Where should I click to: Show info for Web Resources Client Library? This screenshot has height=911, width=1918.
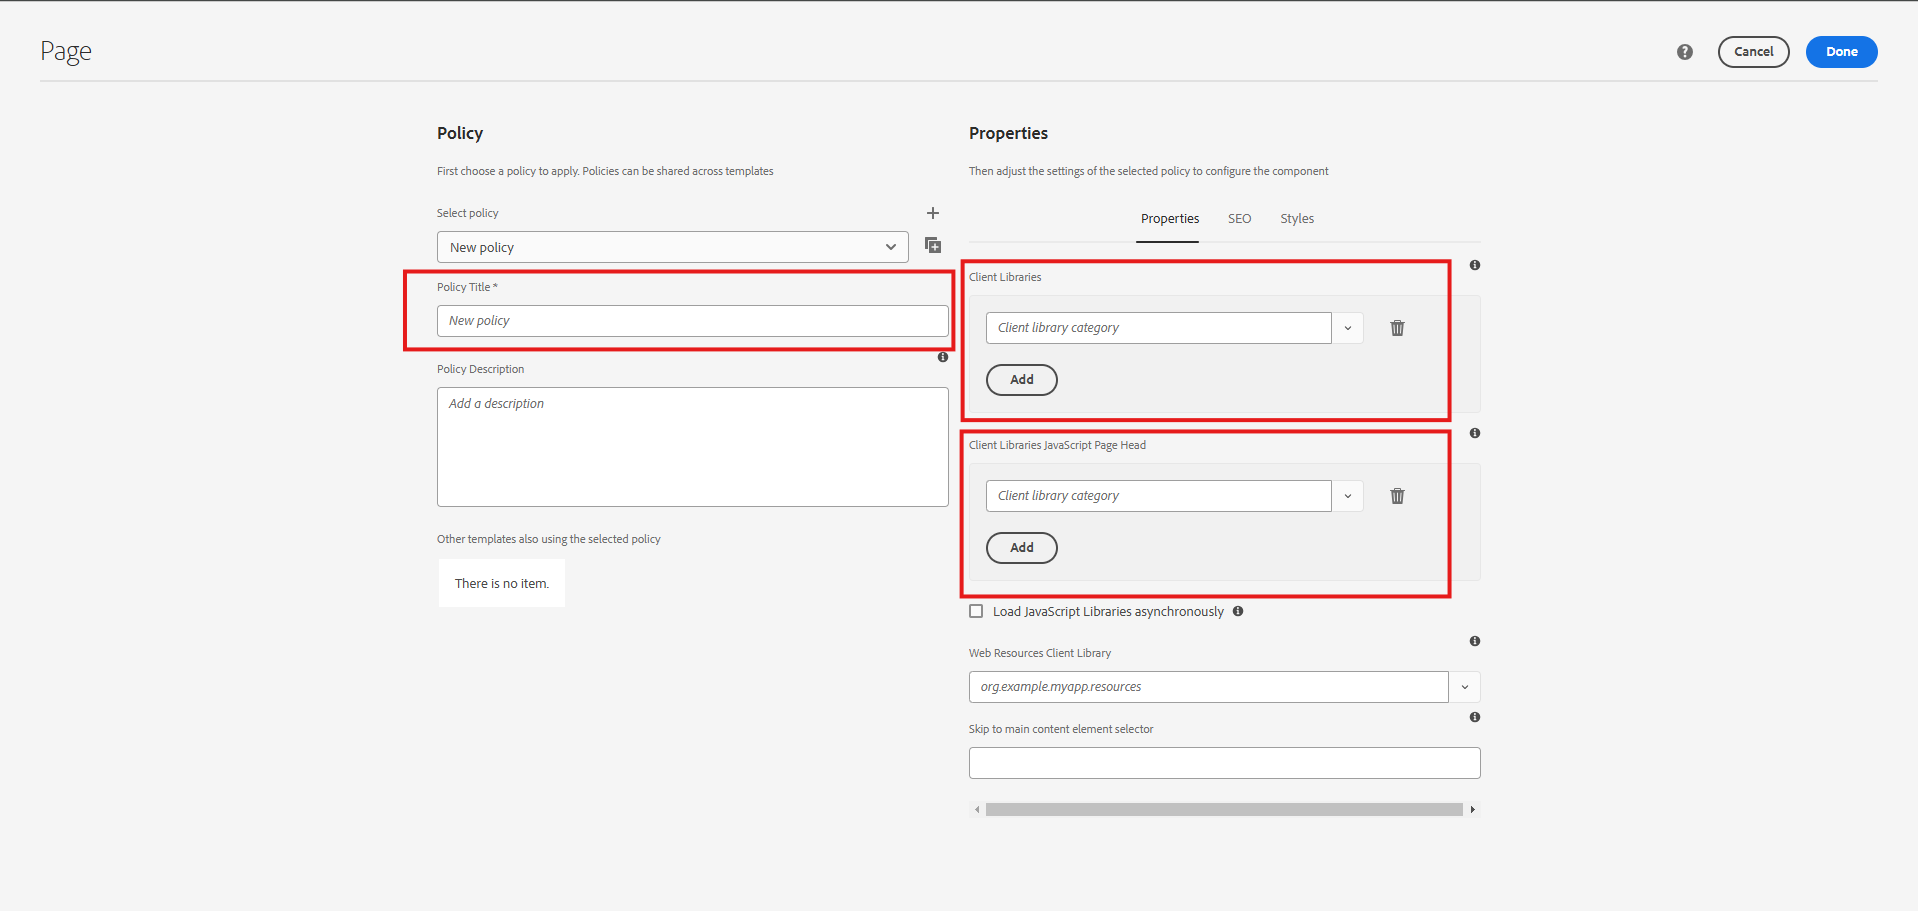[x=1474, y=641]
